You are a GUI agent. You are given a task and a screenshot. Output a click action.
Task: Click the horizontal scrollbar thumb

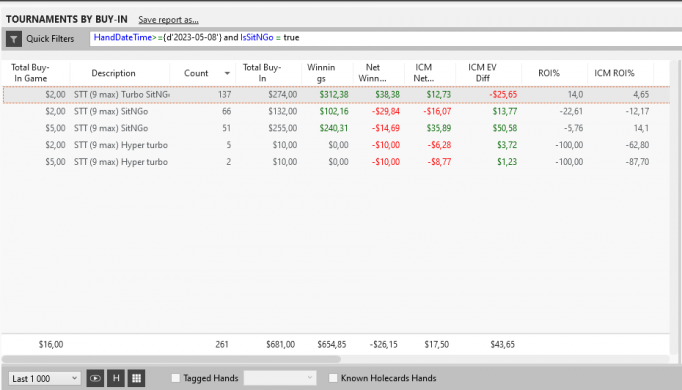(171, 359)
